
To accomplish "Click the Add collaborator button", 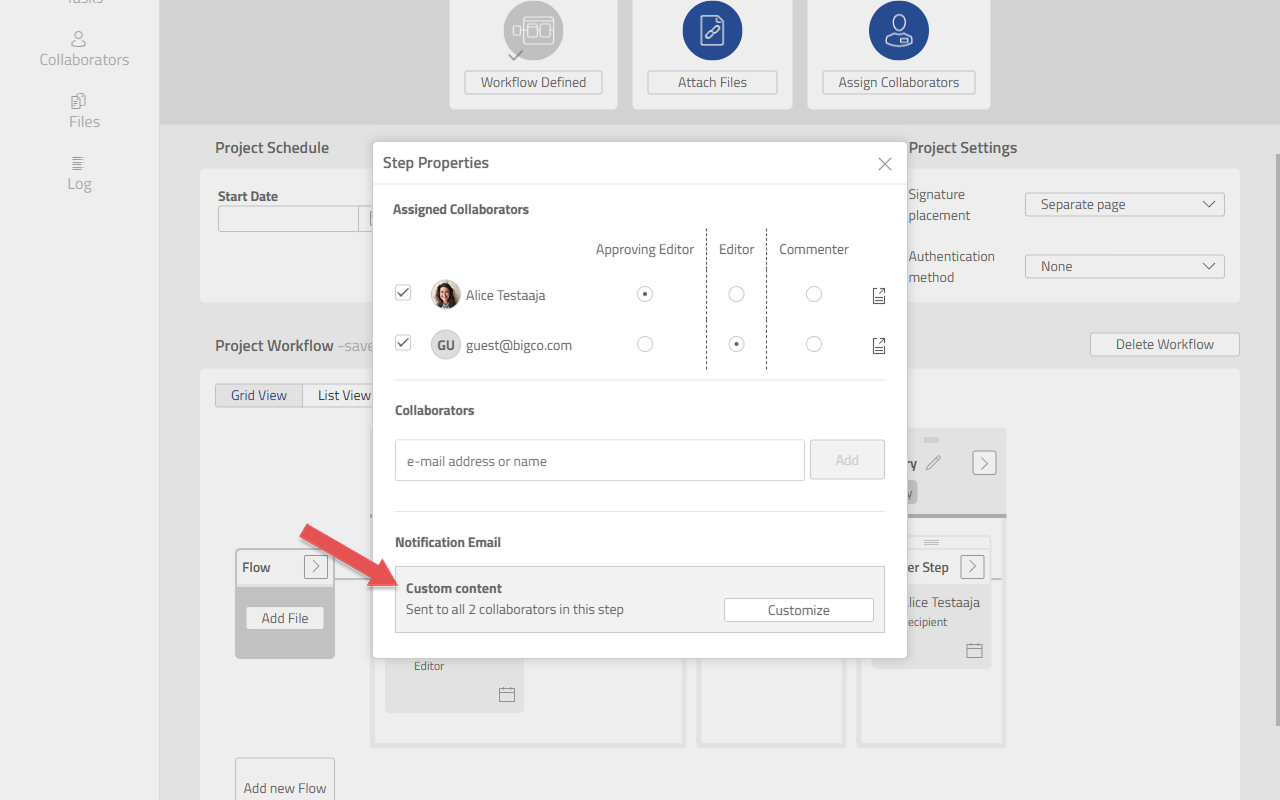I will (847, 460).
